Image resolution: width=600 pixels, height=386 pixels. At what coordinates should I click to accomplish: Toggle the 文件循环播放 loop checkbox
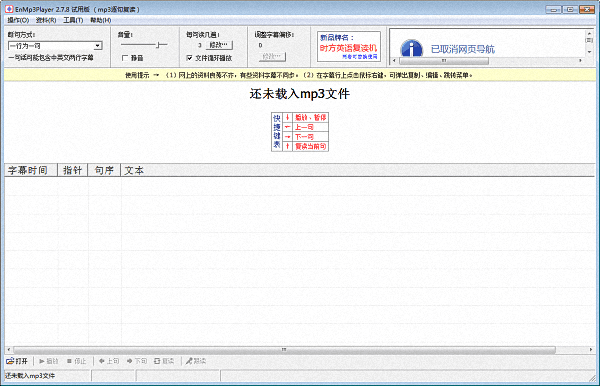(x=189, y=58)
